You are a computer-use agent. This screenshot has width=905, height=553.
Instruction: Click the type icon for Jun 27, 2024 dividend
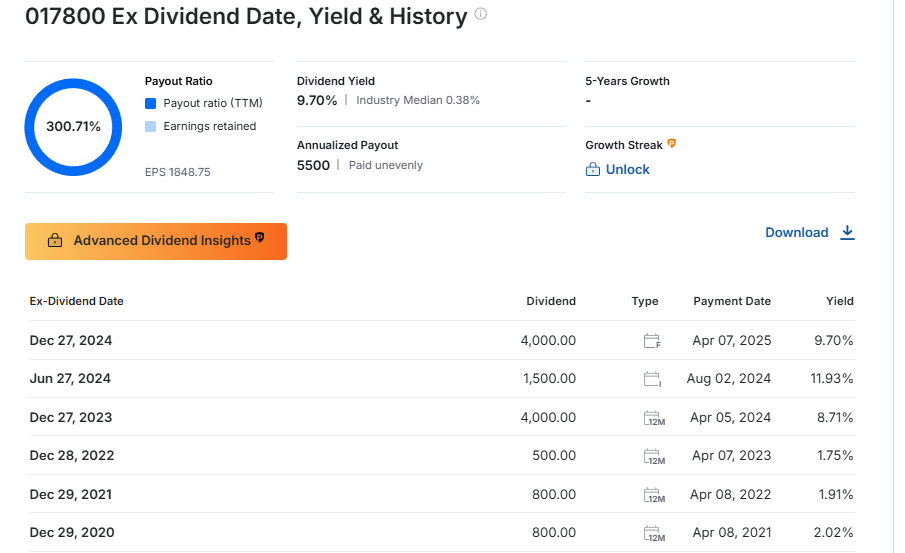[x=652, y=379]
